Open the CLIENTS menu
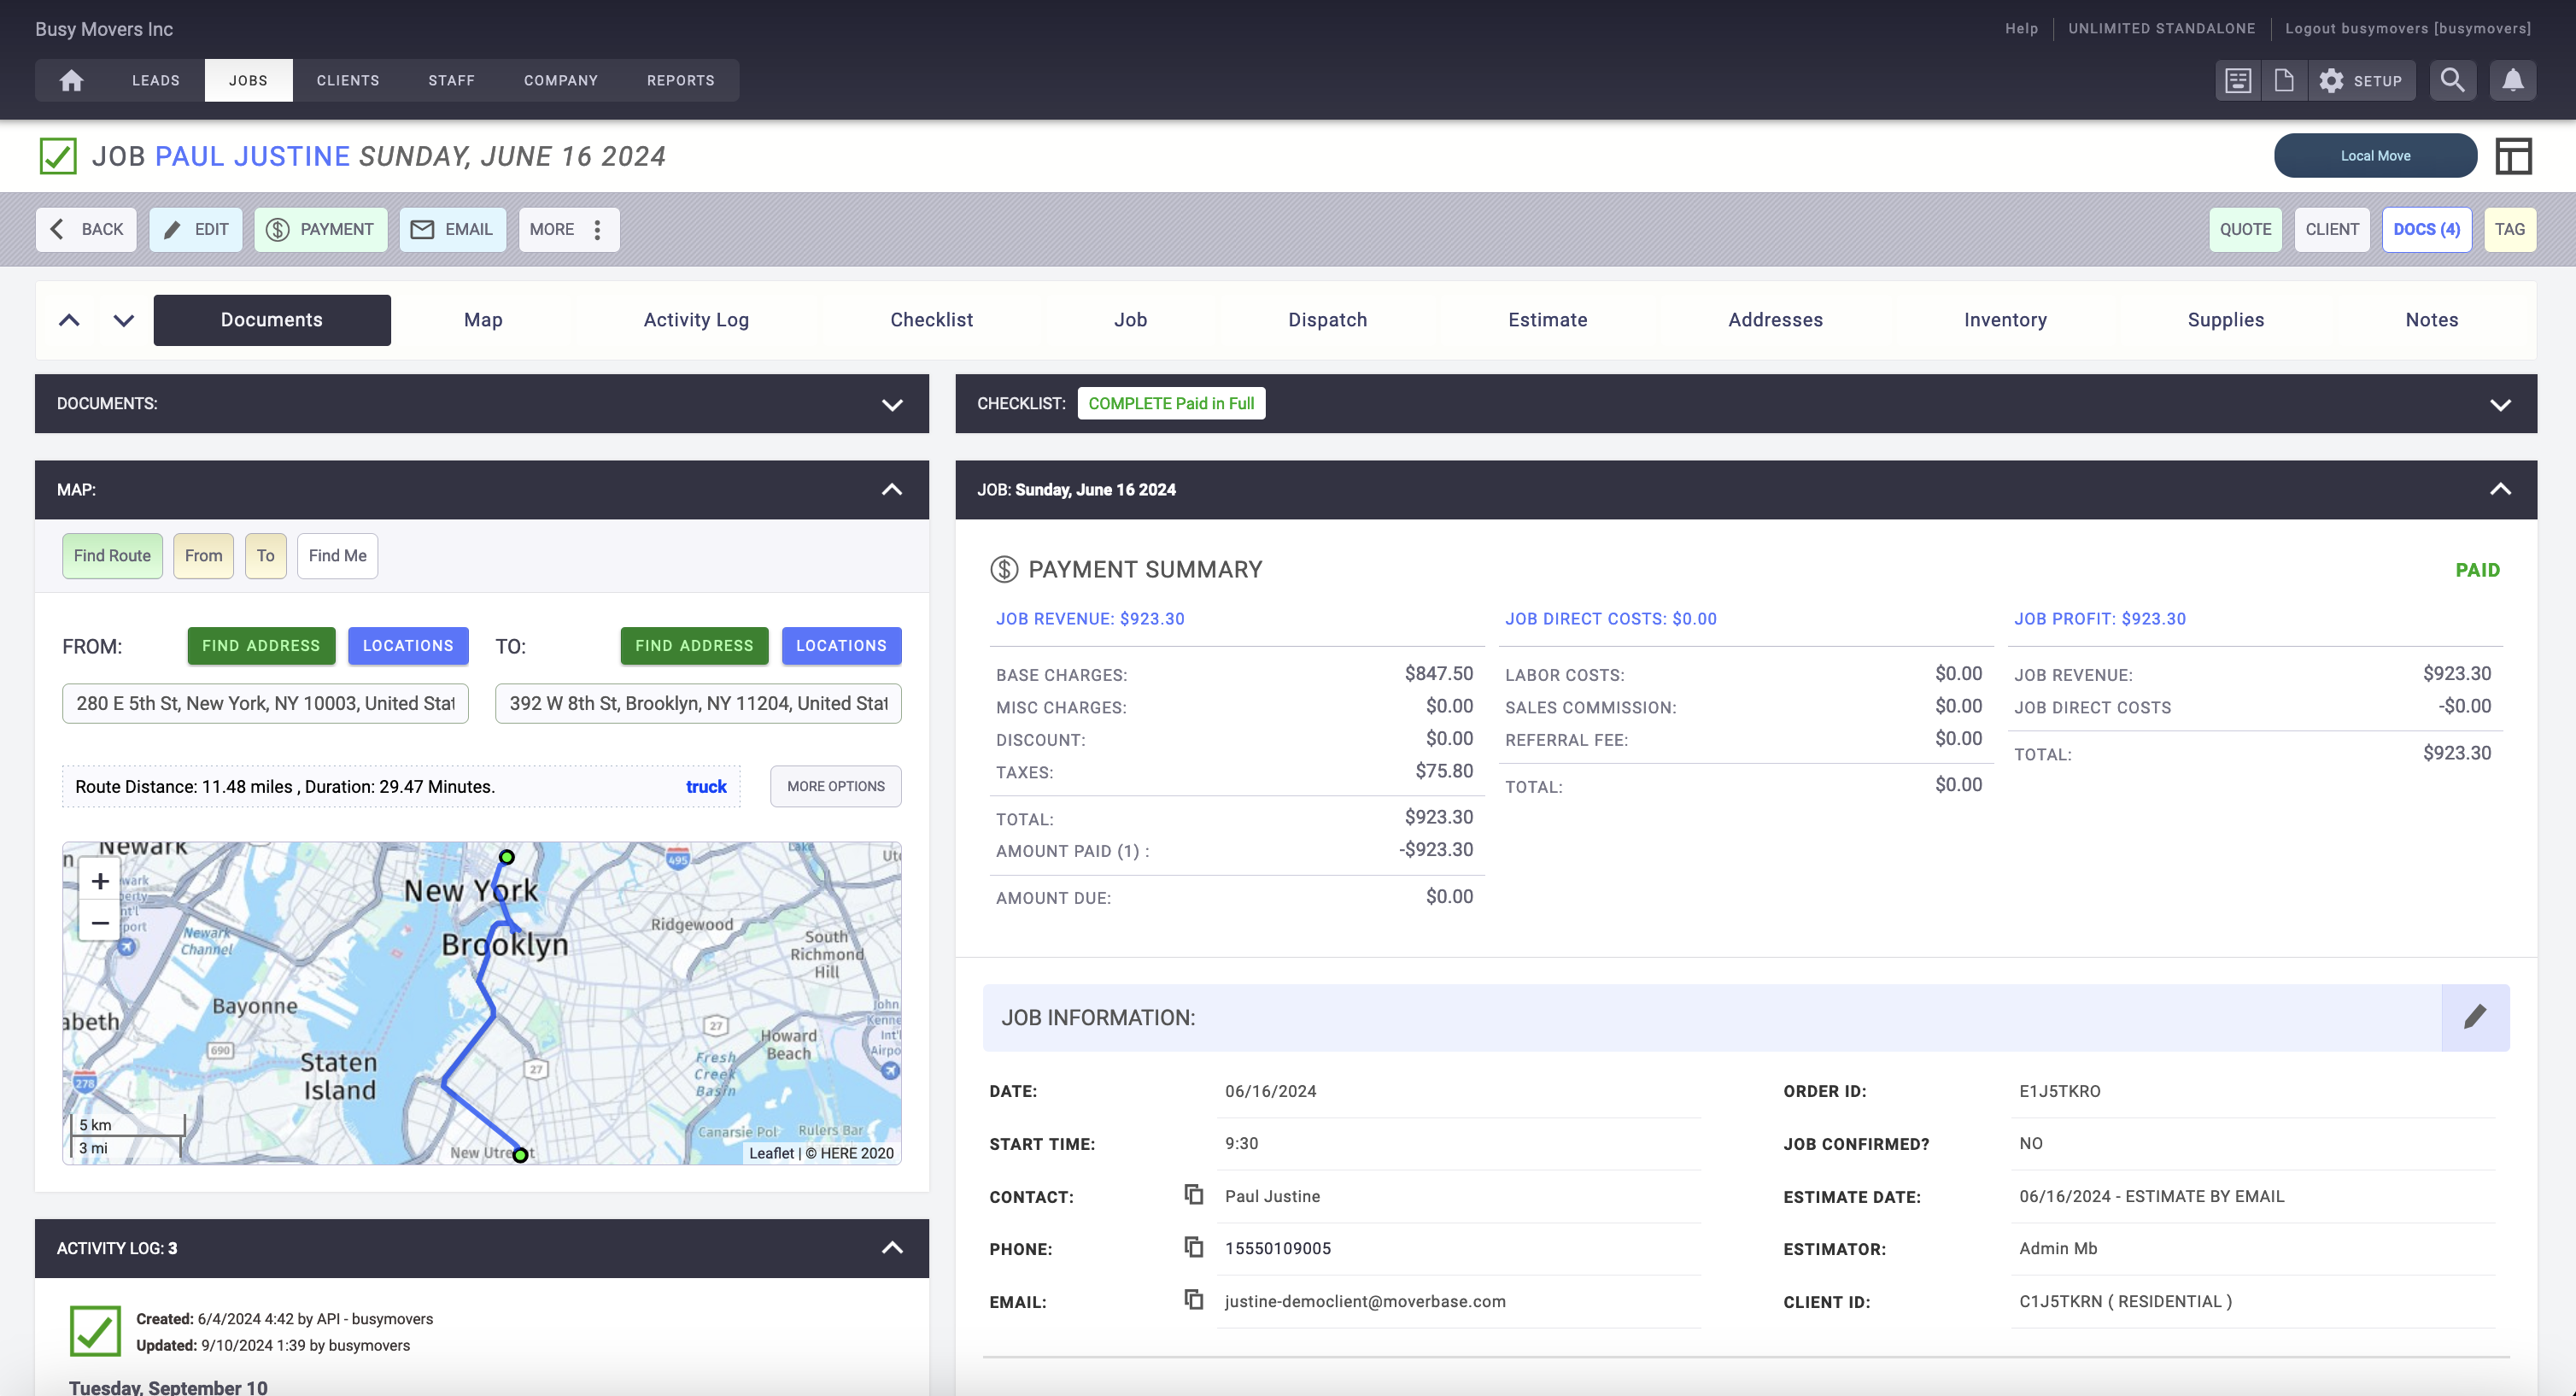This screenshot has height=1396, width=2576. 348,80
